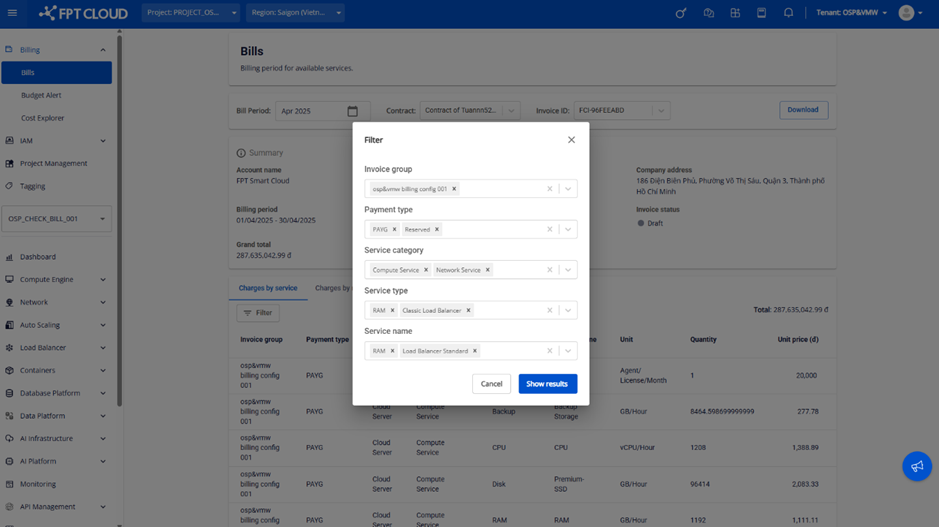The width and height of the screenshot is (939, 527).
Task: Remove the Reserved payment type tag
Action: point(437,229)
